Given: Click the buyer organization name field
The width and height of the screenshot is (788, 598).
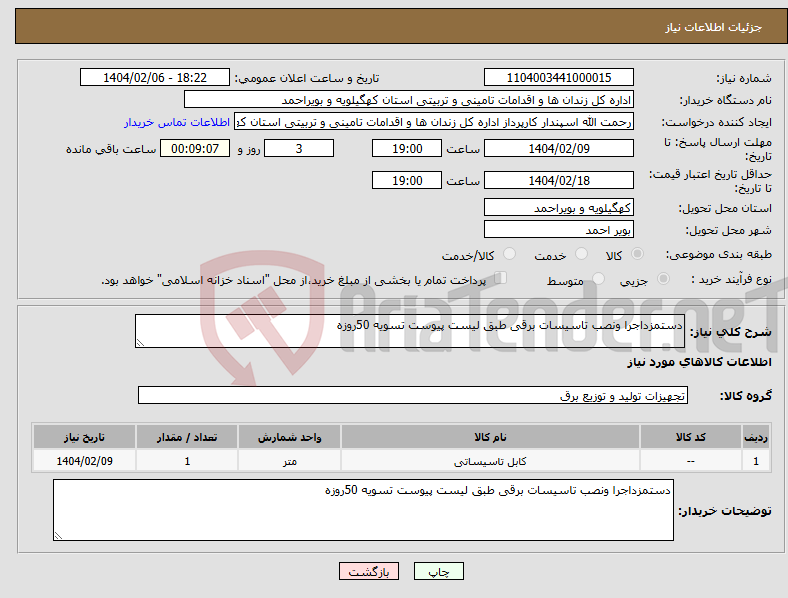Looking at the screenshot, I should [x=409, y=99].
